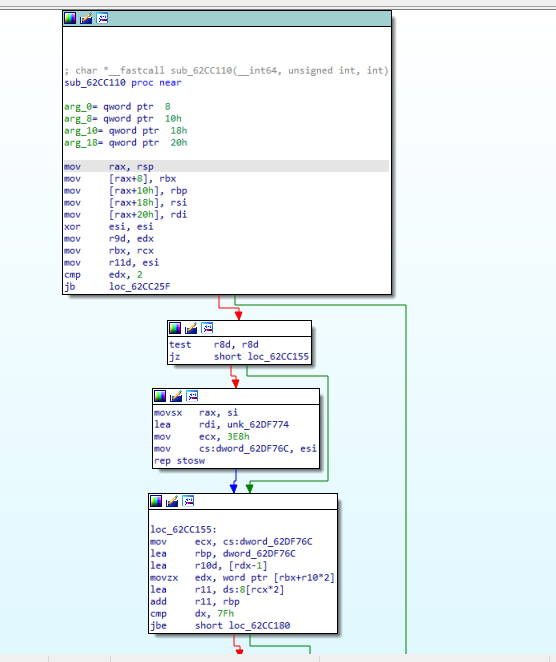Viewport: 556px width, 662px height.
Task: Click the sub_62CC110 proc near label
Action: click(x=123, y=83)
